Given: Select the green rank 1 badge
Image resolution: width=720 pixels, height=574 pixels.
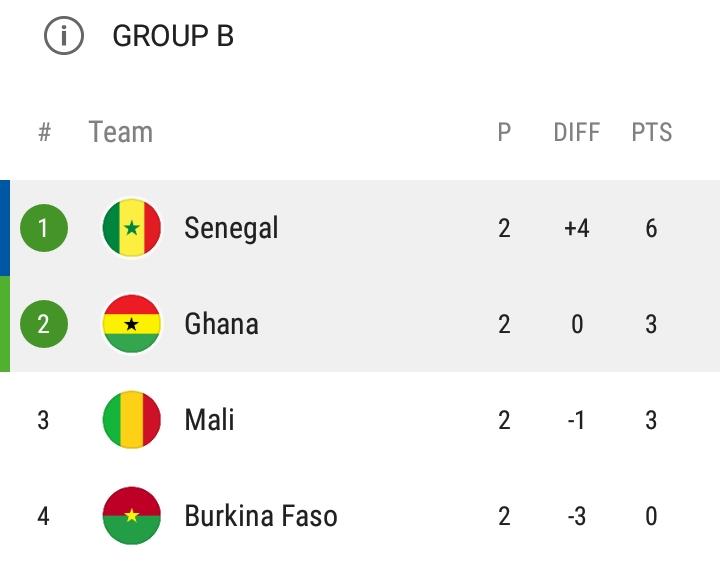Looking at the screenshot, I should click(x=44, y=228).
